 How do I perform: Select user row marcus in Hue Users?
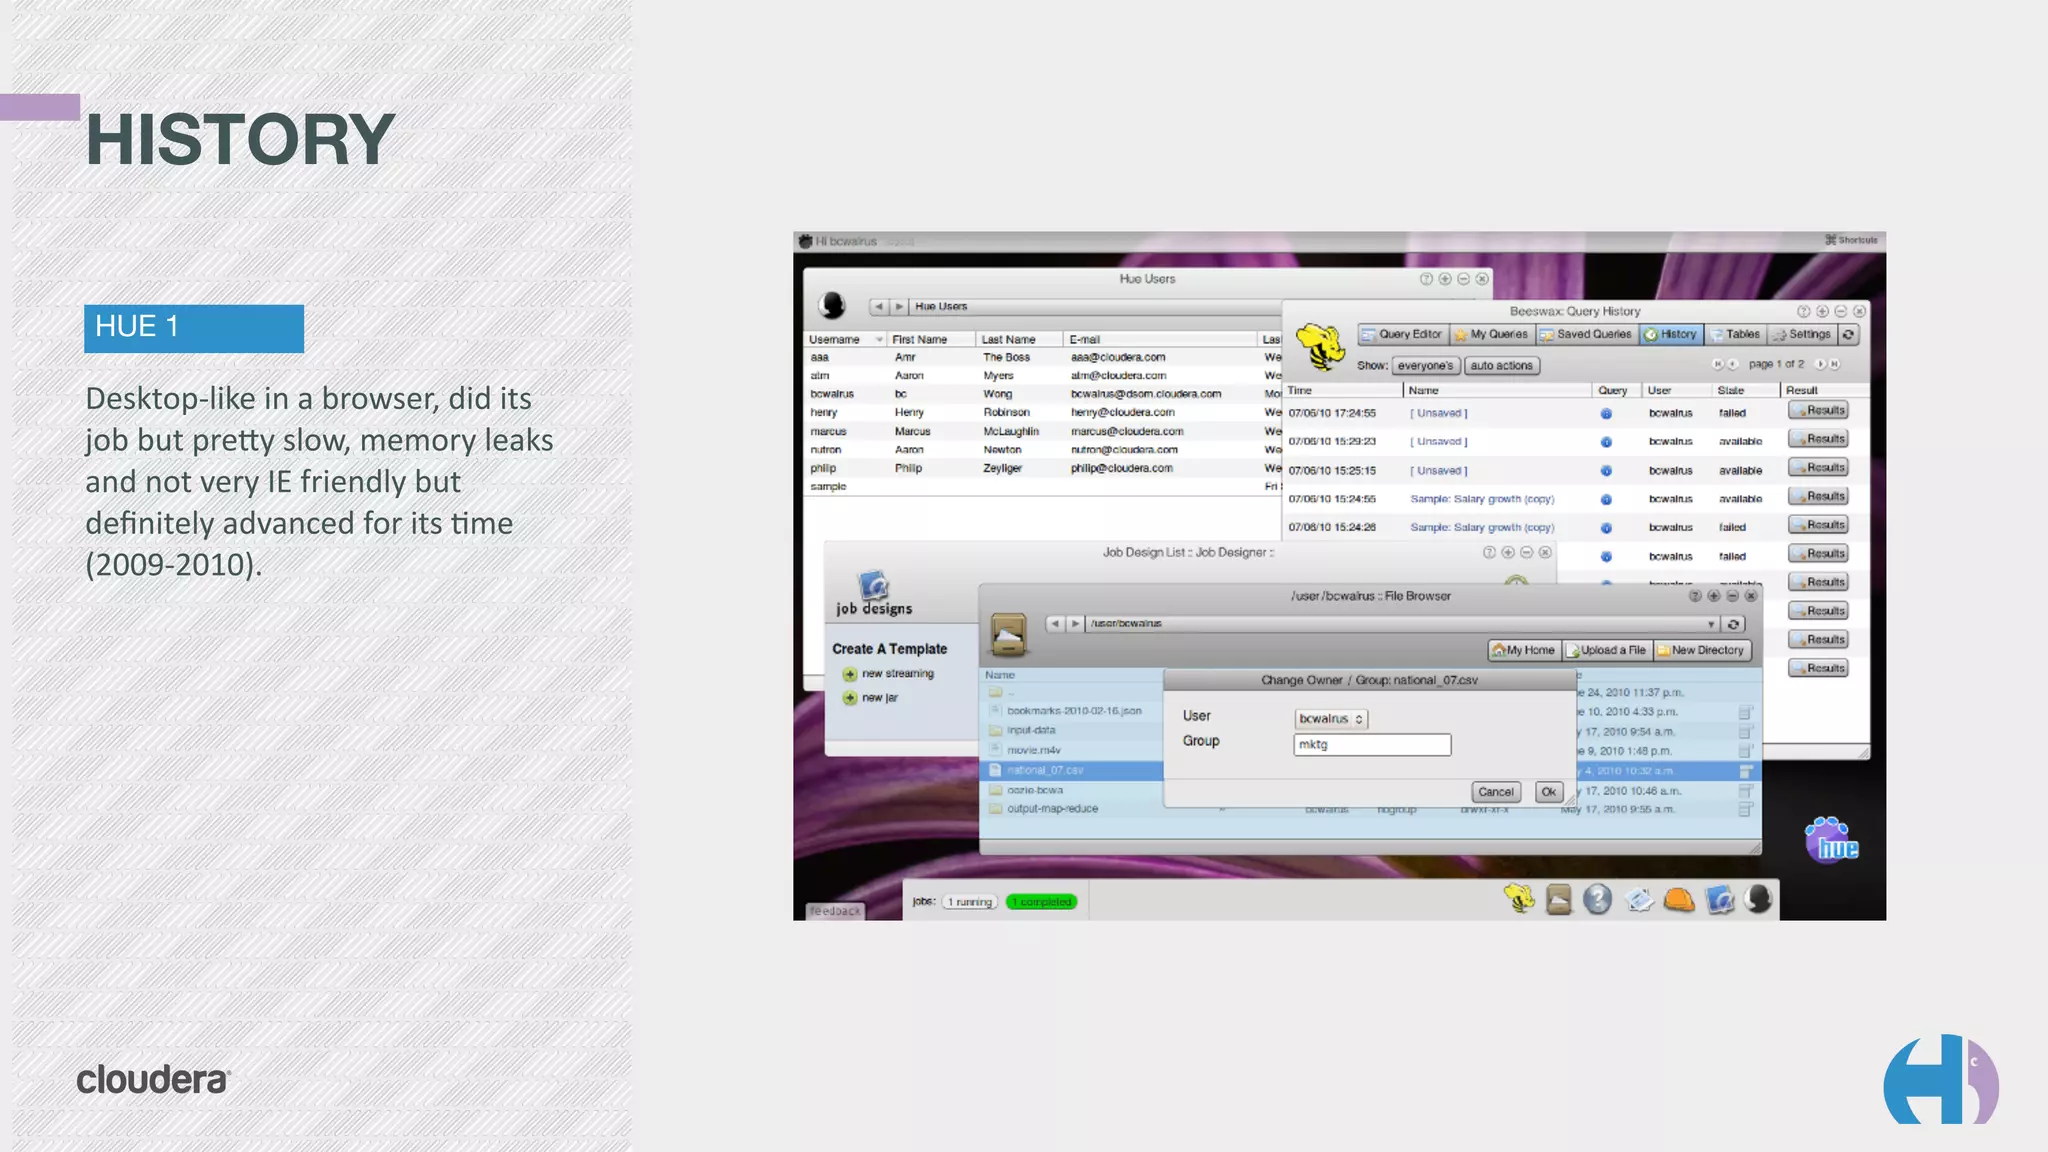(1040, 432)
